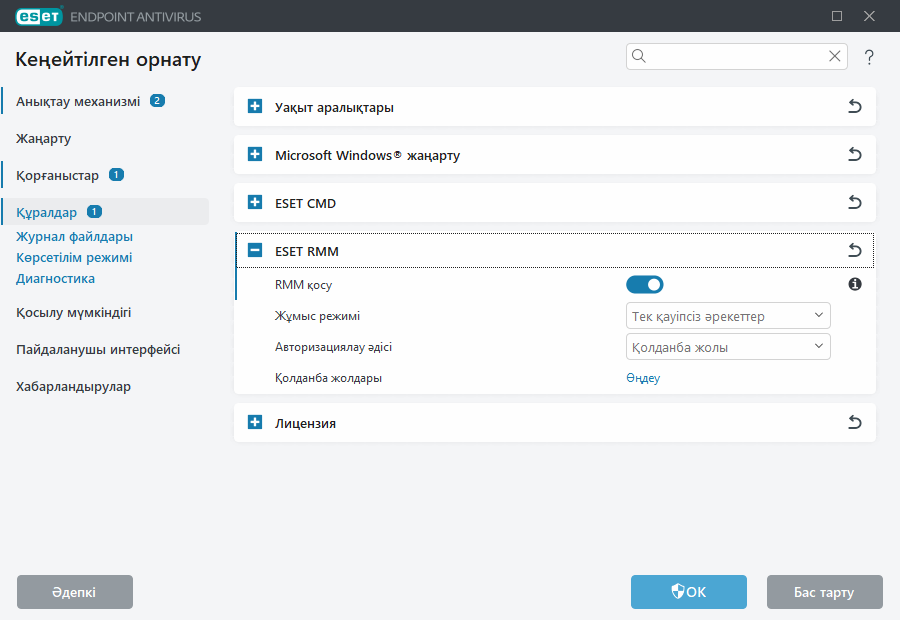Click the Әдепкі default button

point(75,592)
